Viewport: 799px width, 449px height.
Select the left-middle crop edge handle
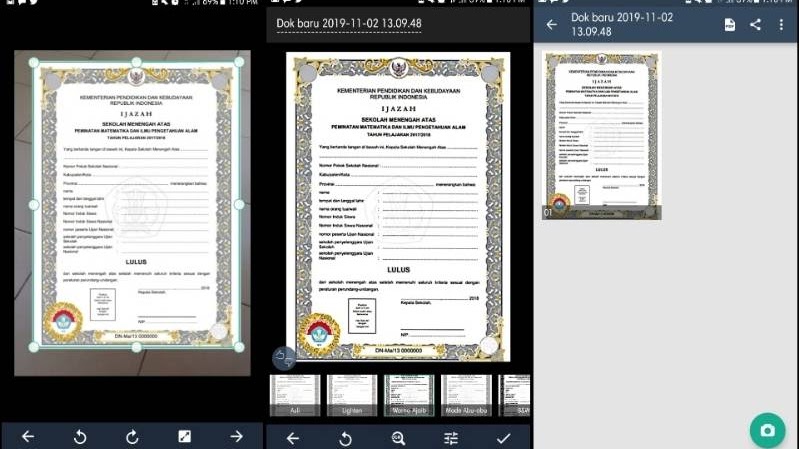(x=34, y=204)
